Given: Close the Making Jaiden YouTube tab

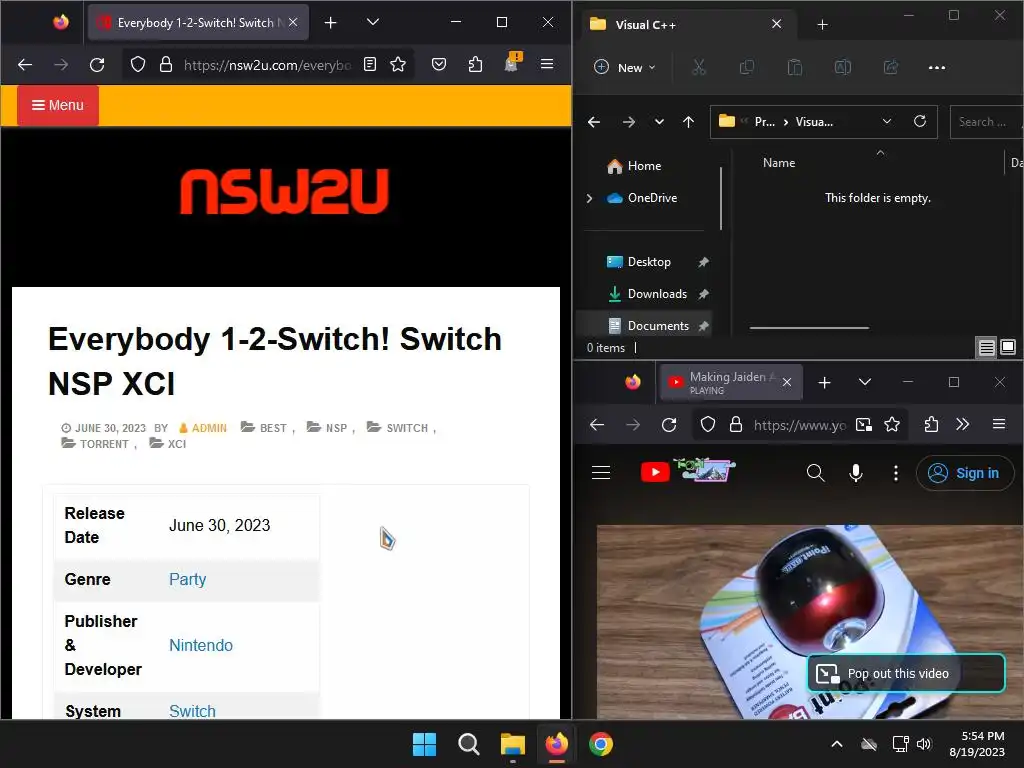Looking at the screenshot, I should (x=787, y=383).
